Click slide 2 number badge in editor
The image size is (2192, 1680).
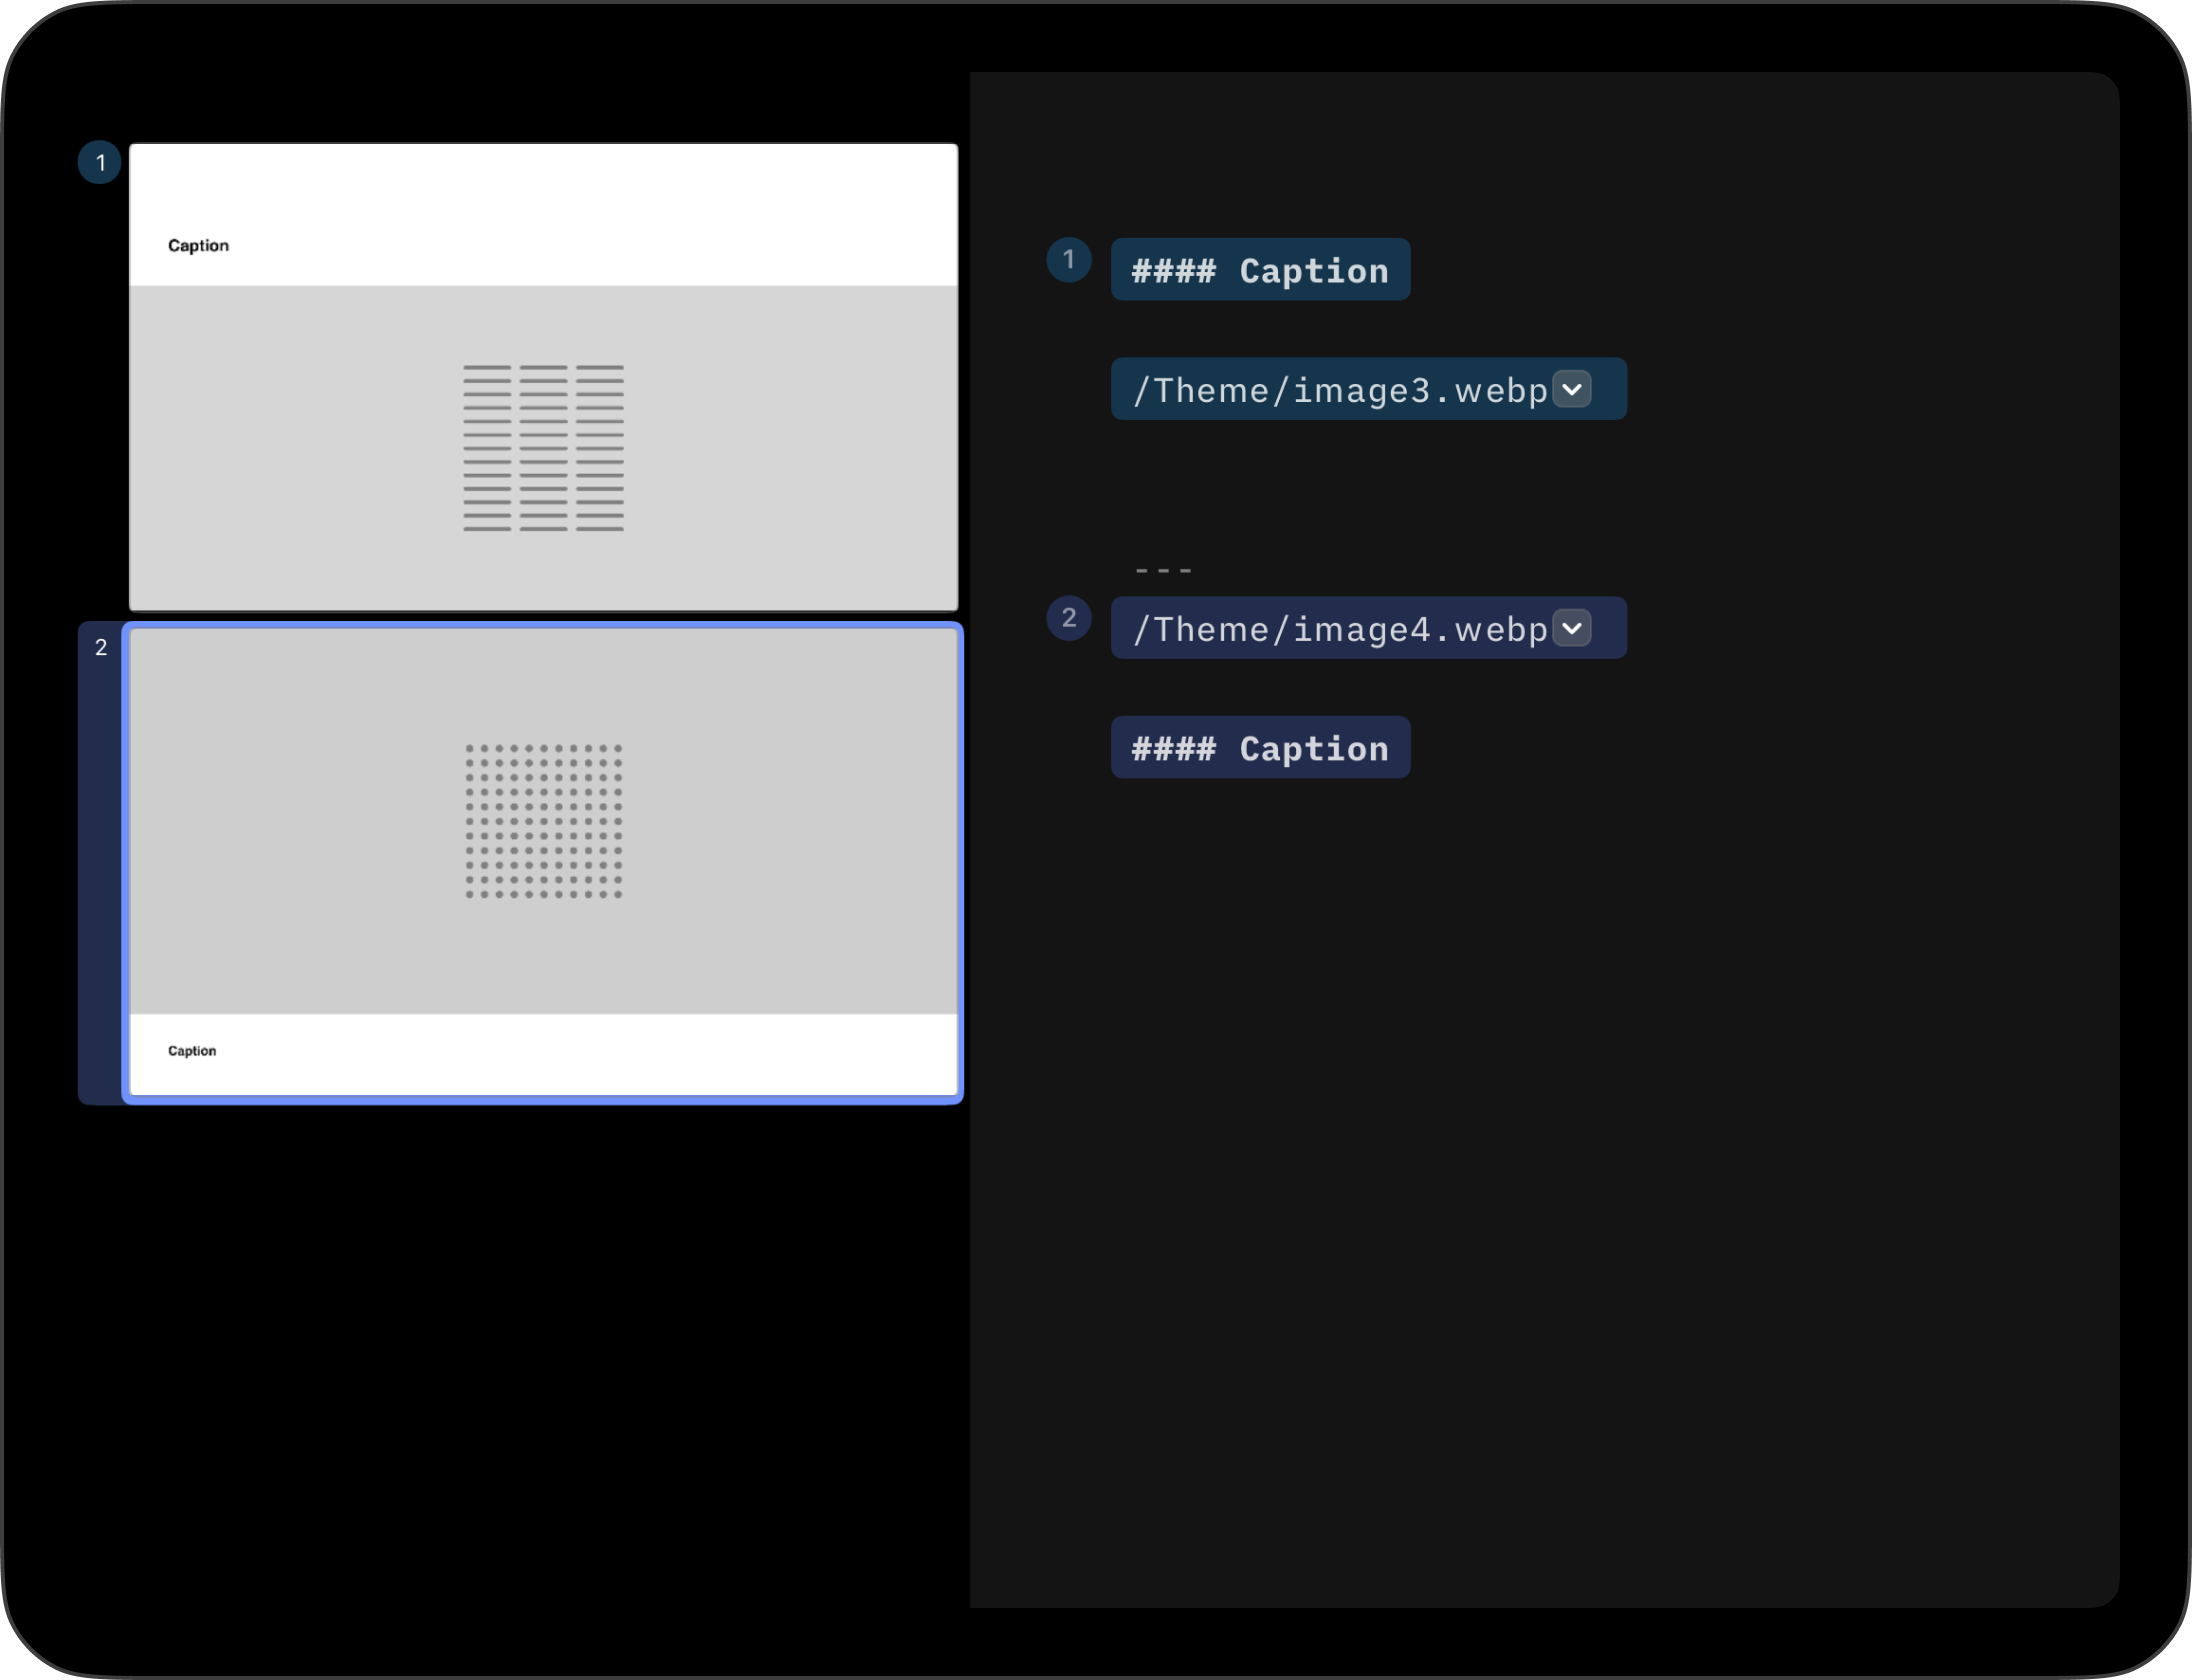(1068, 618)
